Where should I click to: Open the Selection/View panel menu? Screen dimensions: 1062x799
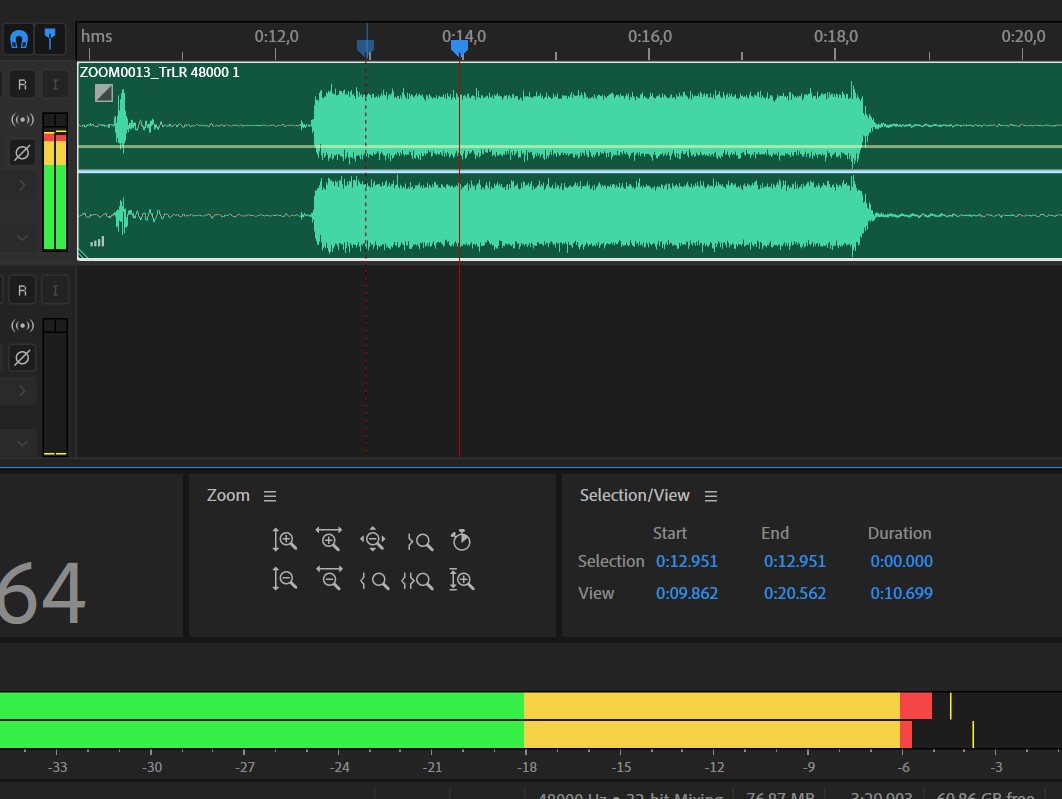click(711, 496)
